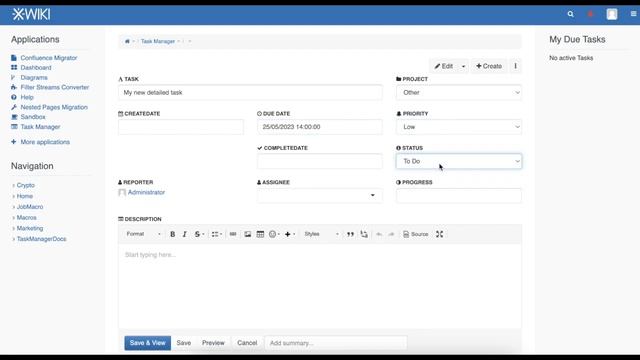Click the Create button
Image resolution: width=640 pixels, height=360 pixels.
coord(489,66)
